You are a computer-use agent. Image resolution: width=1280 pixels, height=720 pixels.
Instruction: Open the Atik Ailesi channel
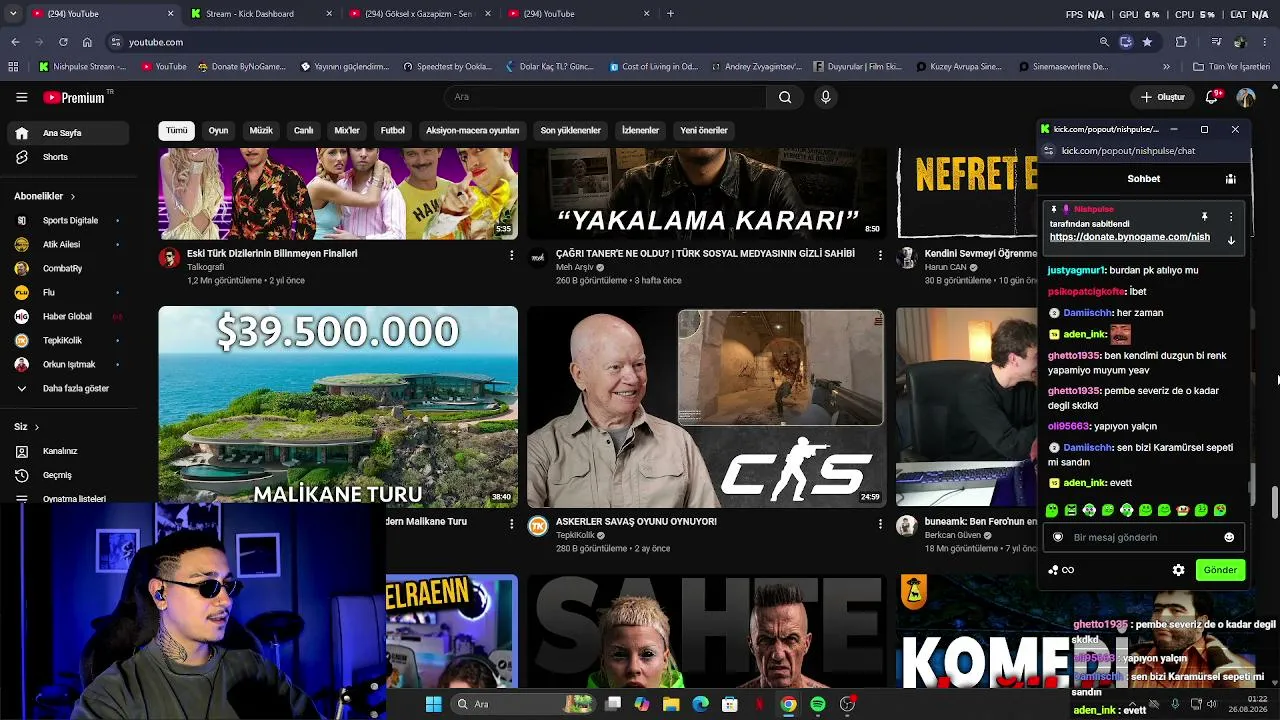[x=68, y=244]
